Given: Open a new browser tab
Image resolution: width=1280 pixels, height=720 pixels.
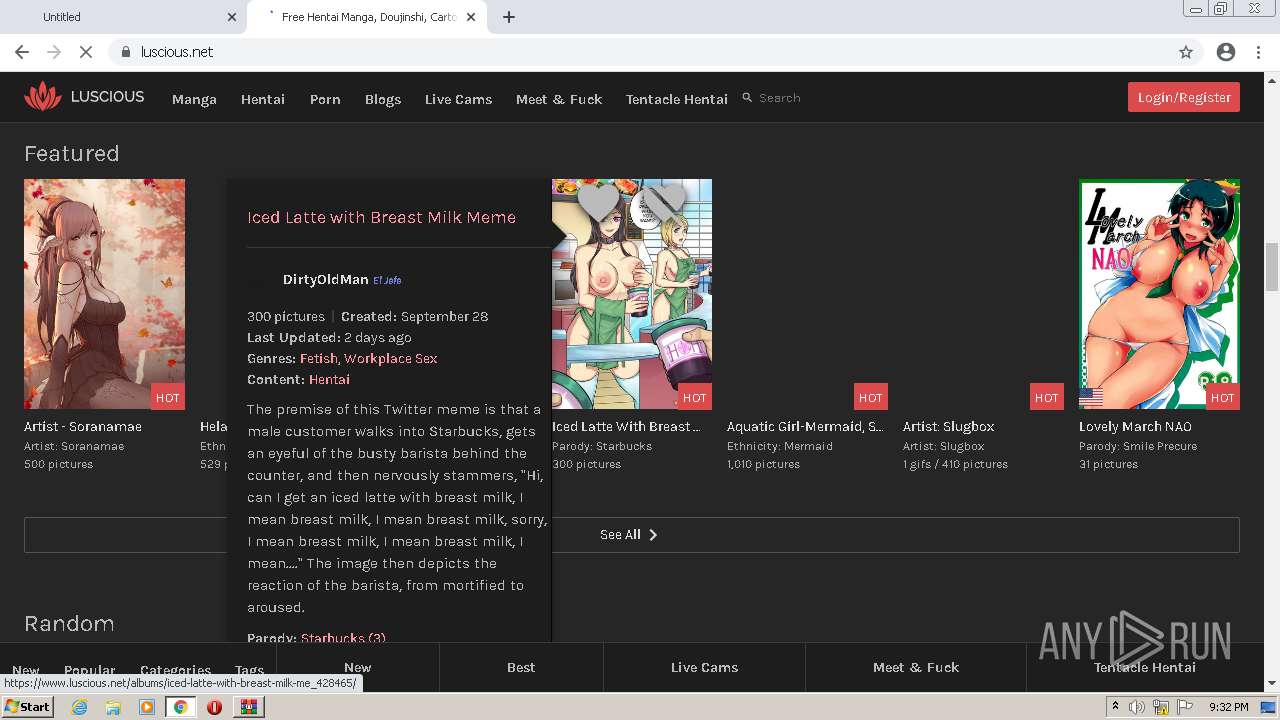Looking at the screenshot, I should tap(509, 17).
